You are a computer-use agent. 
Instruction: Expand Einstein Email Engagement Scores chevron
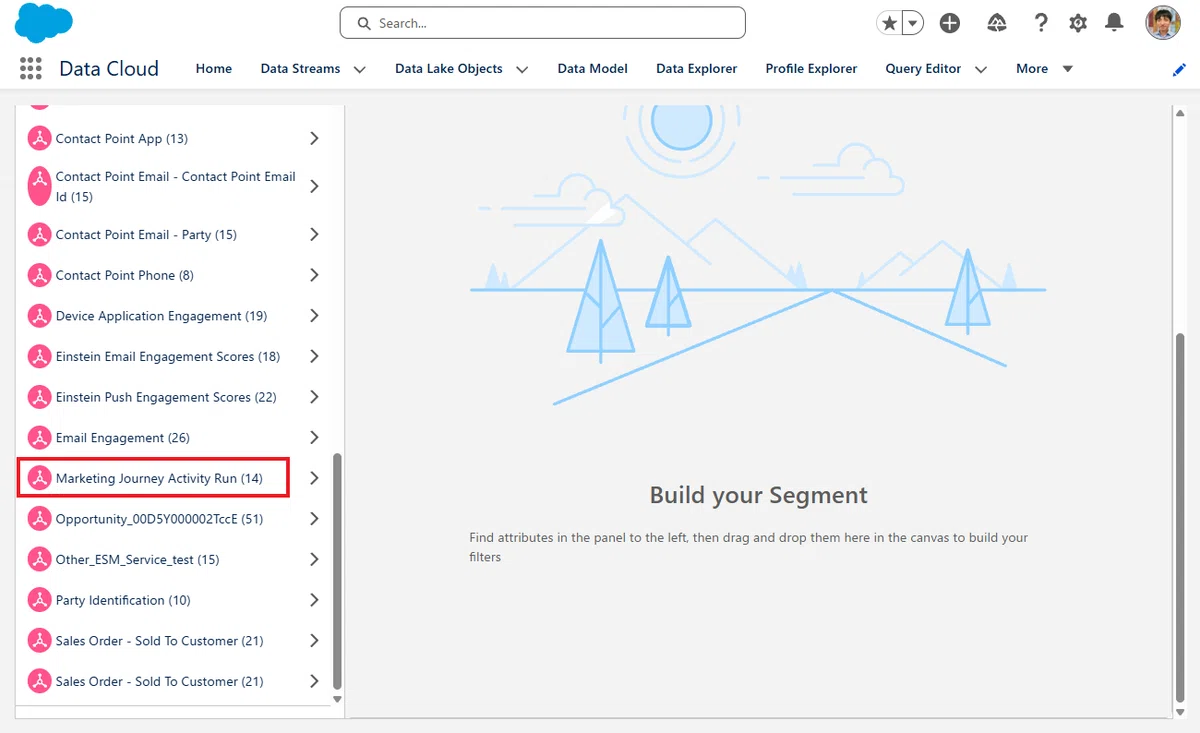[x=314, y=356]
